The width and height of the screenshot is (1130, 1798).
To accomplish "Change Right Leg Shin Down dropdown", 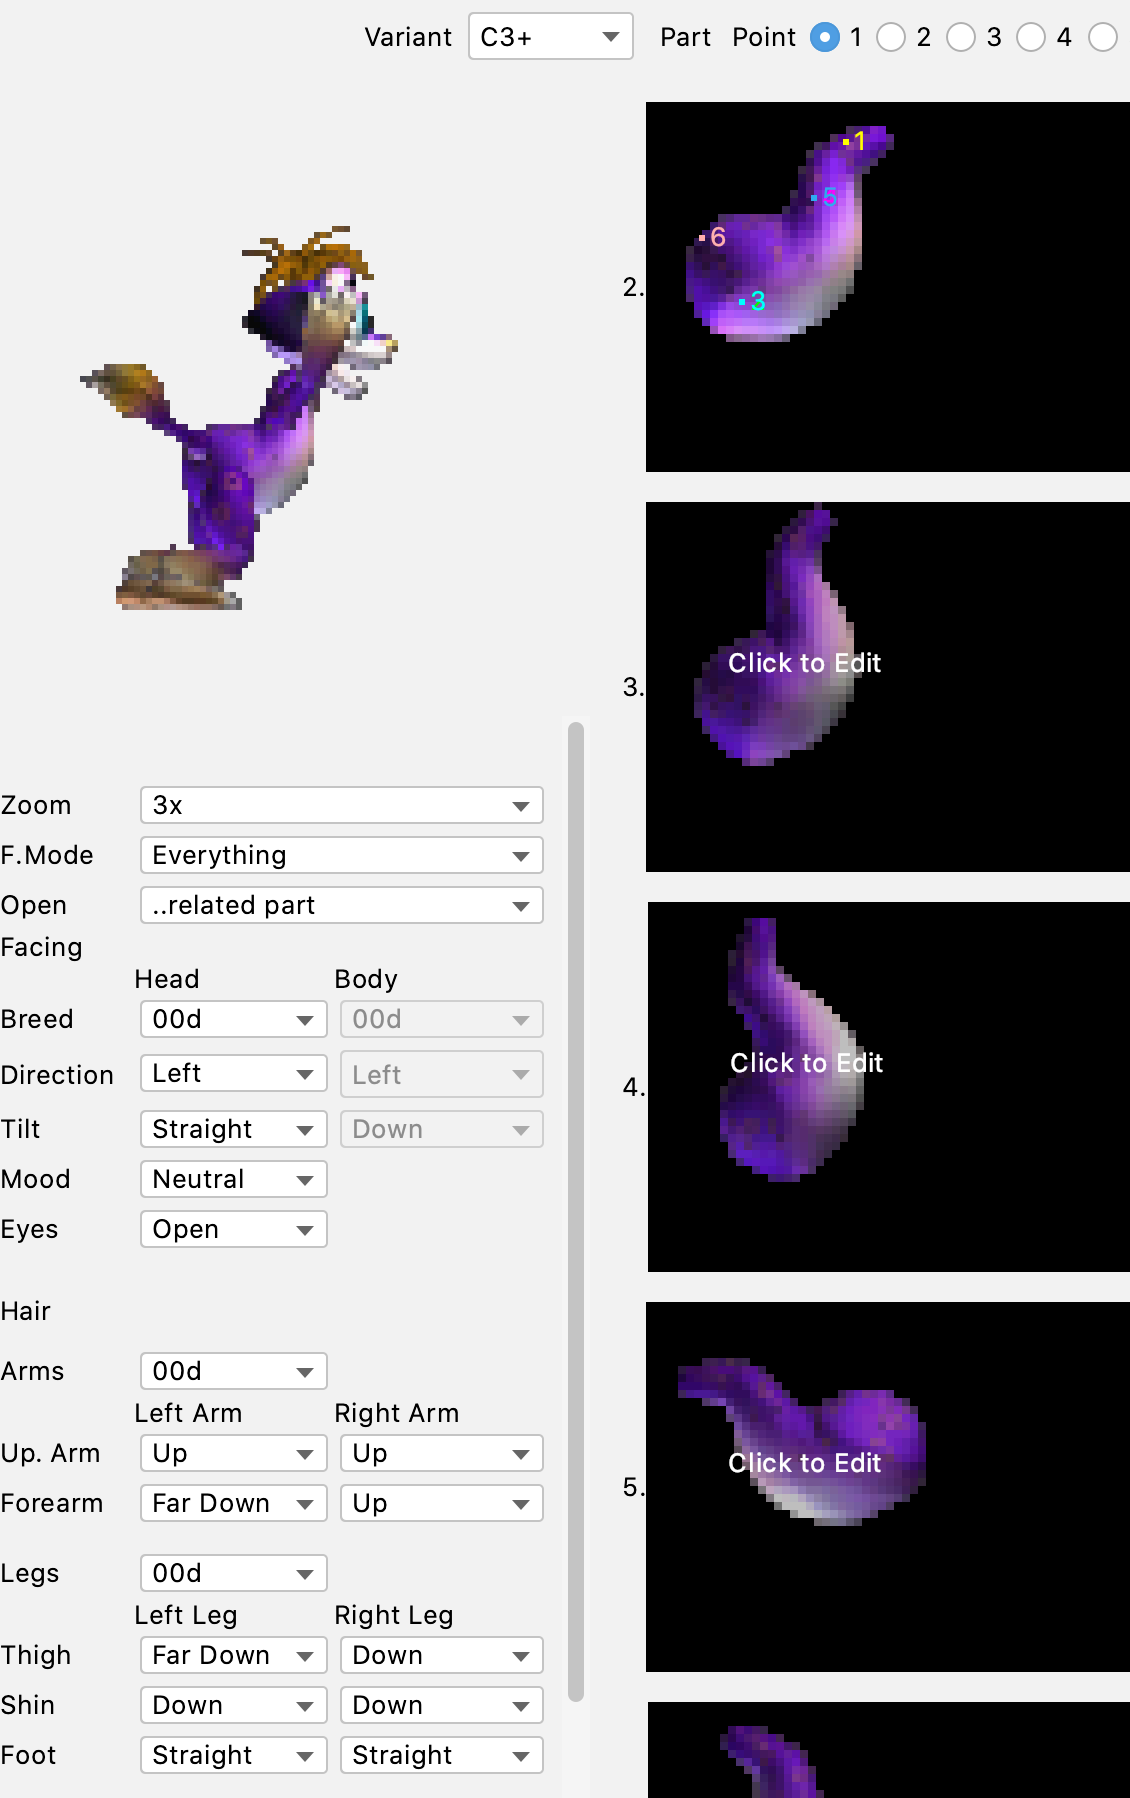I will (442, 1705).
